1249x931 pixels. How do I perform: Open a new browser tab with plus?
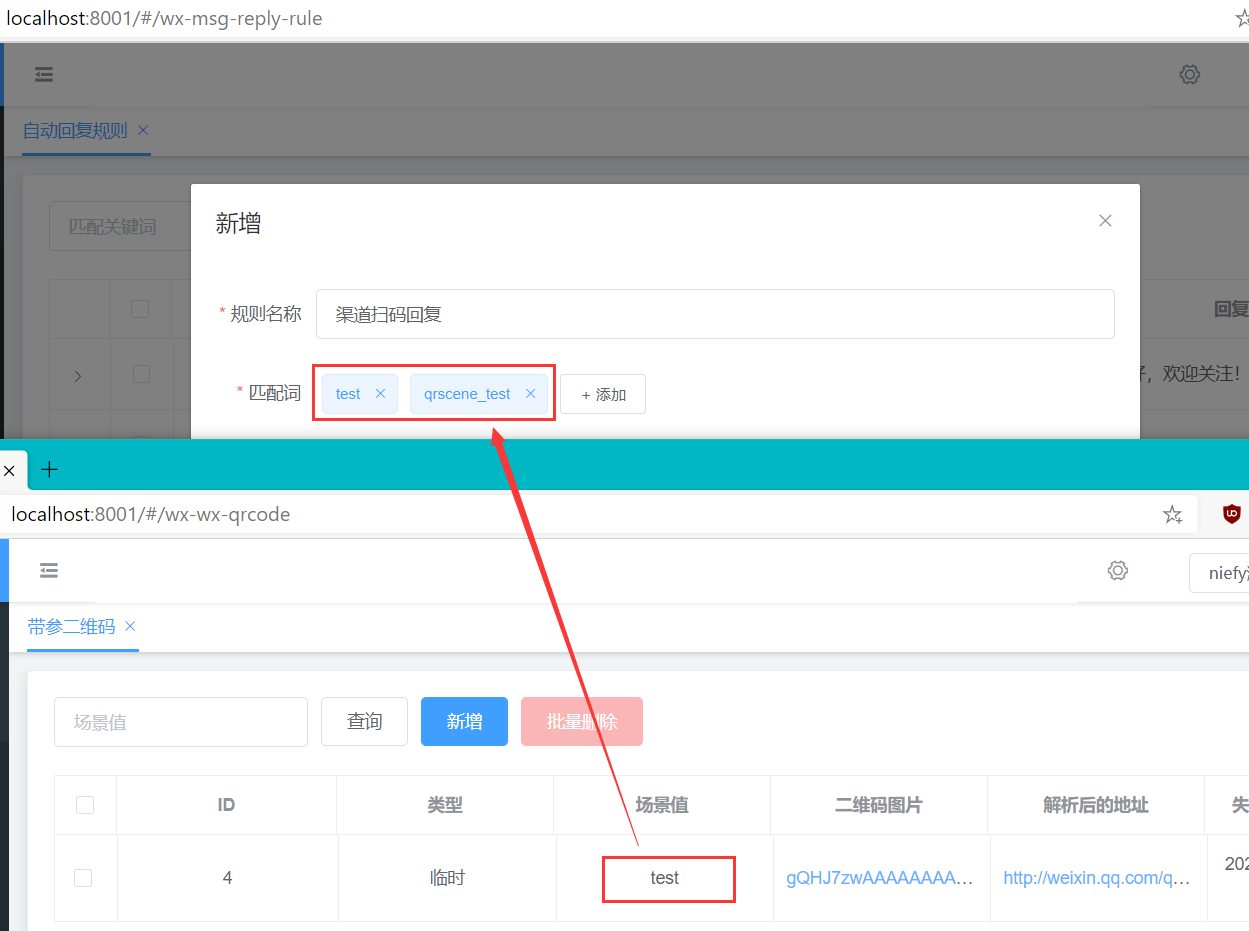click(x=49, y=469)
